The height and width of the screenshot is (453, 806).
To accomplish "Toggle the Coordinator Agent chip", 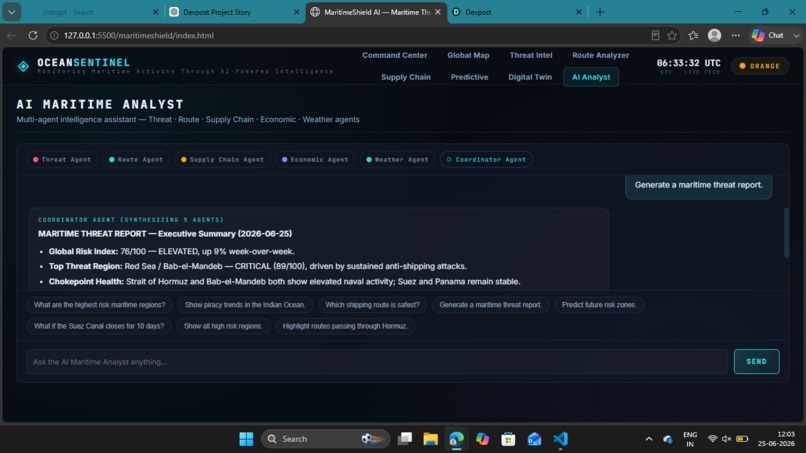I will click(x=486, y=160).
